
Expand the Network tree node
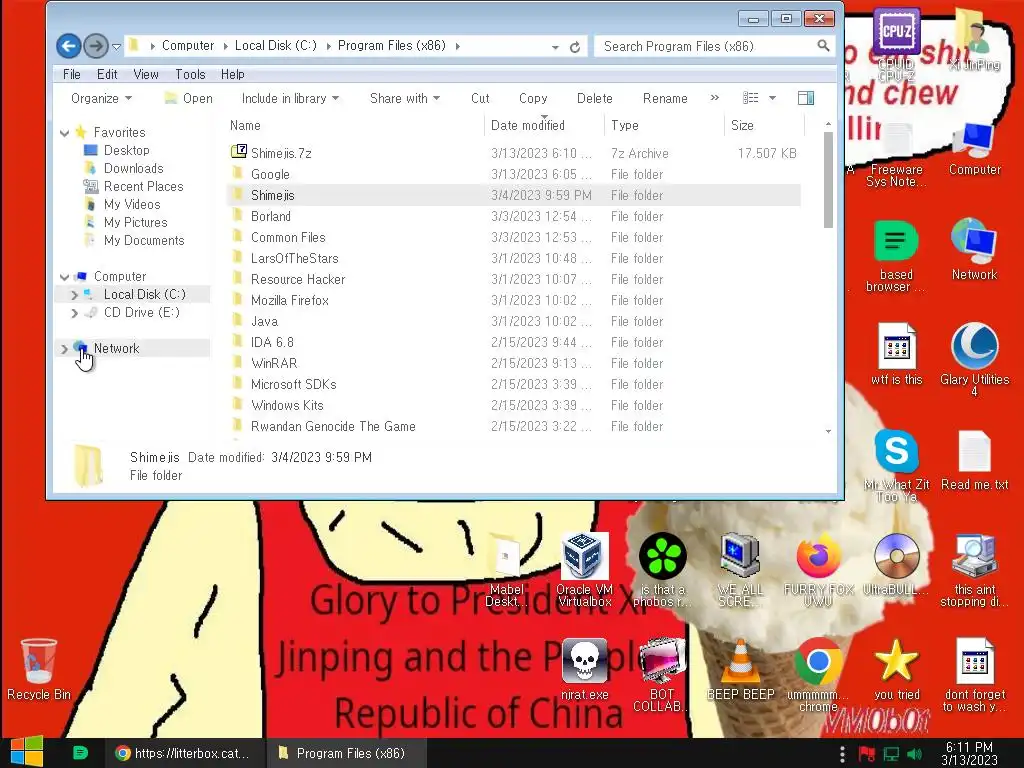pos(65,349)
